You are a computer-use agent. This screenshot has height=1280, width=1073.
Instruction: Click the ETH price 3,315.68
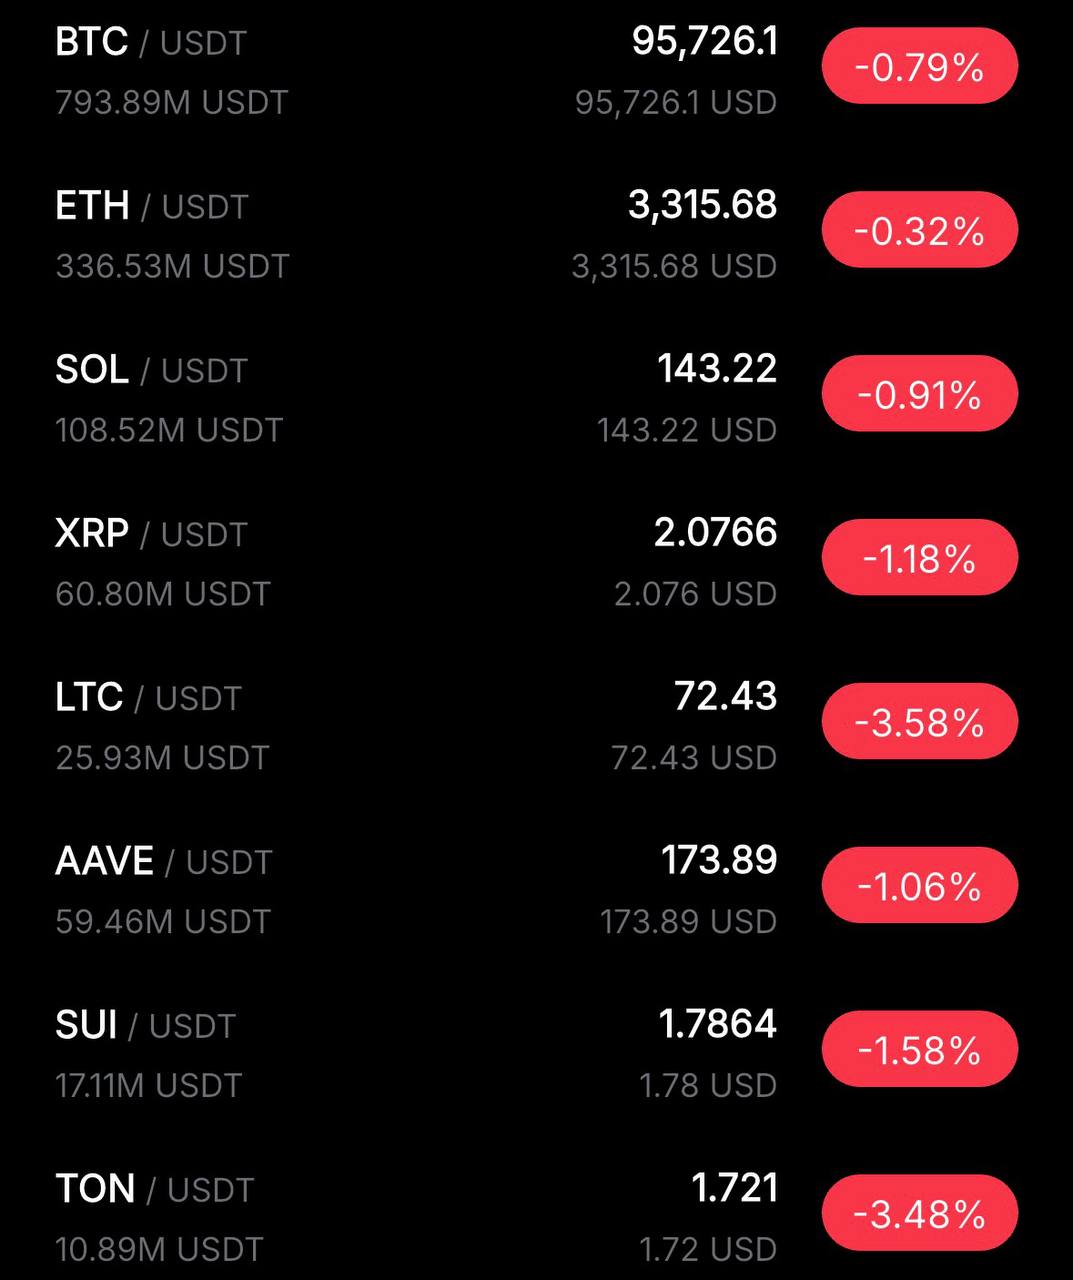pyautogui.click(x=702, y=205)
